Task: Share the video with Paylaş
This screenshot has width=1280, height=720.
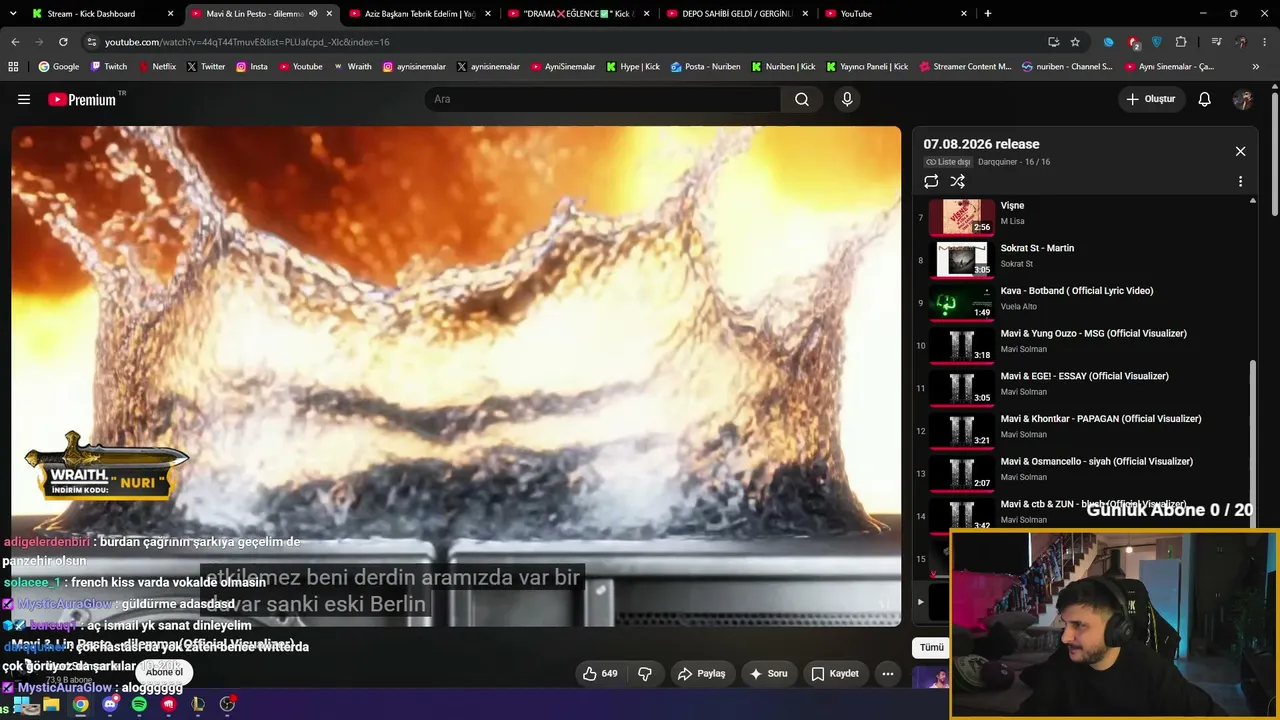Action: (701, 674)
